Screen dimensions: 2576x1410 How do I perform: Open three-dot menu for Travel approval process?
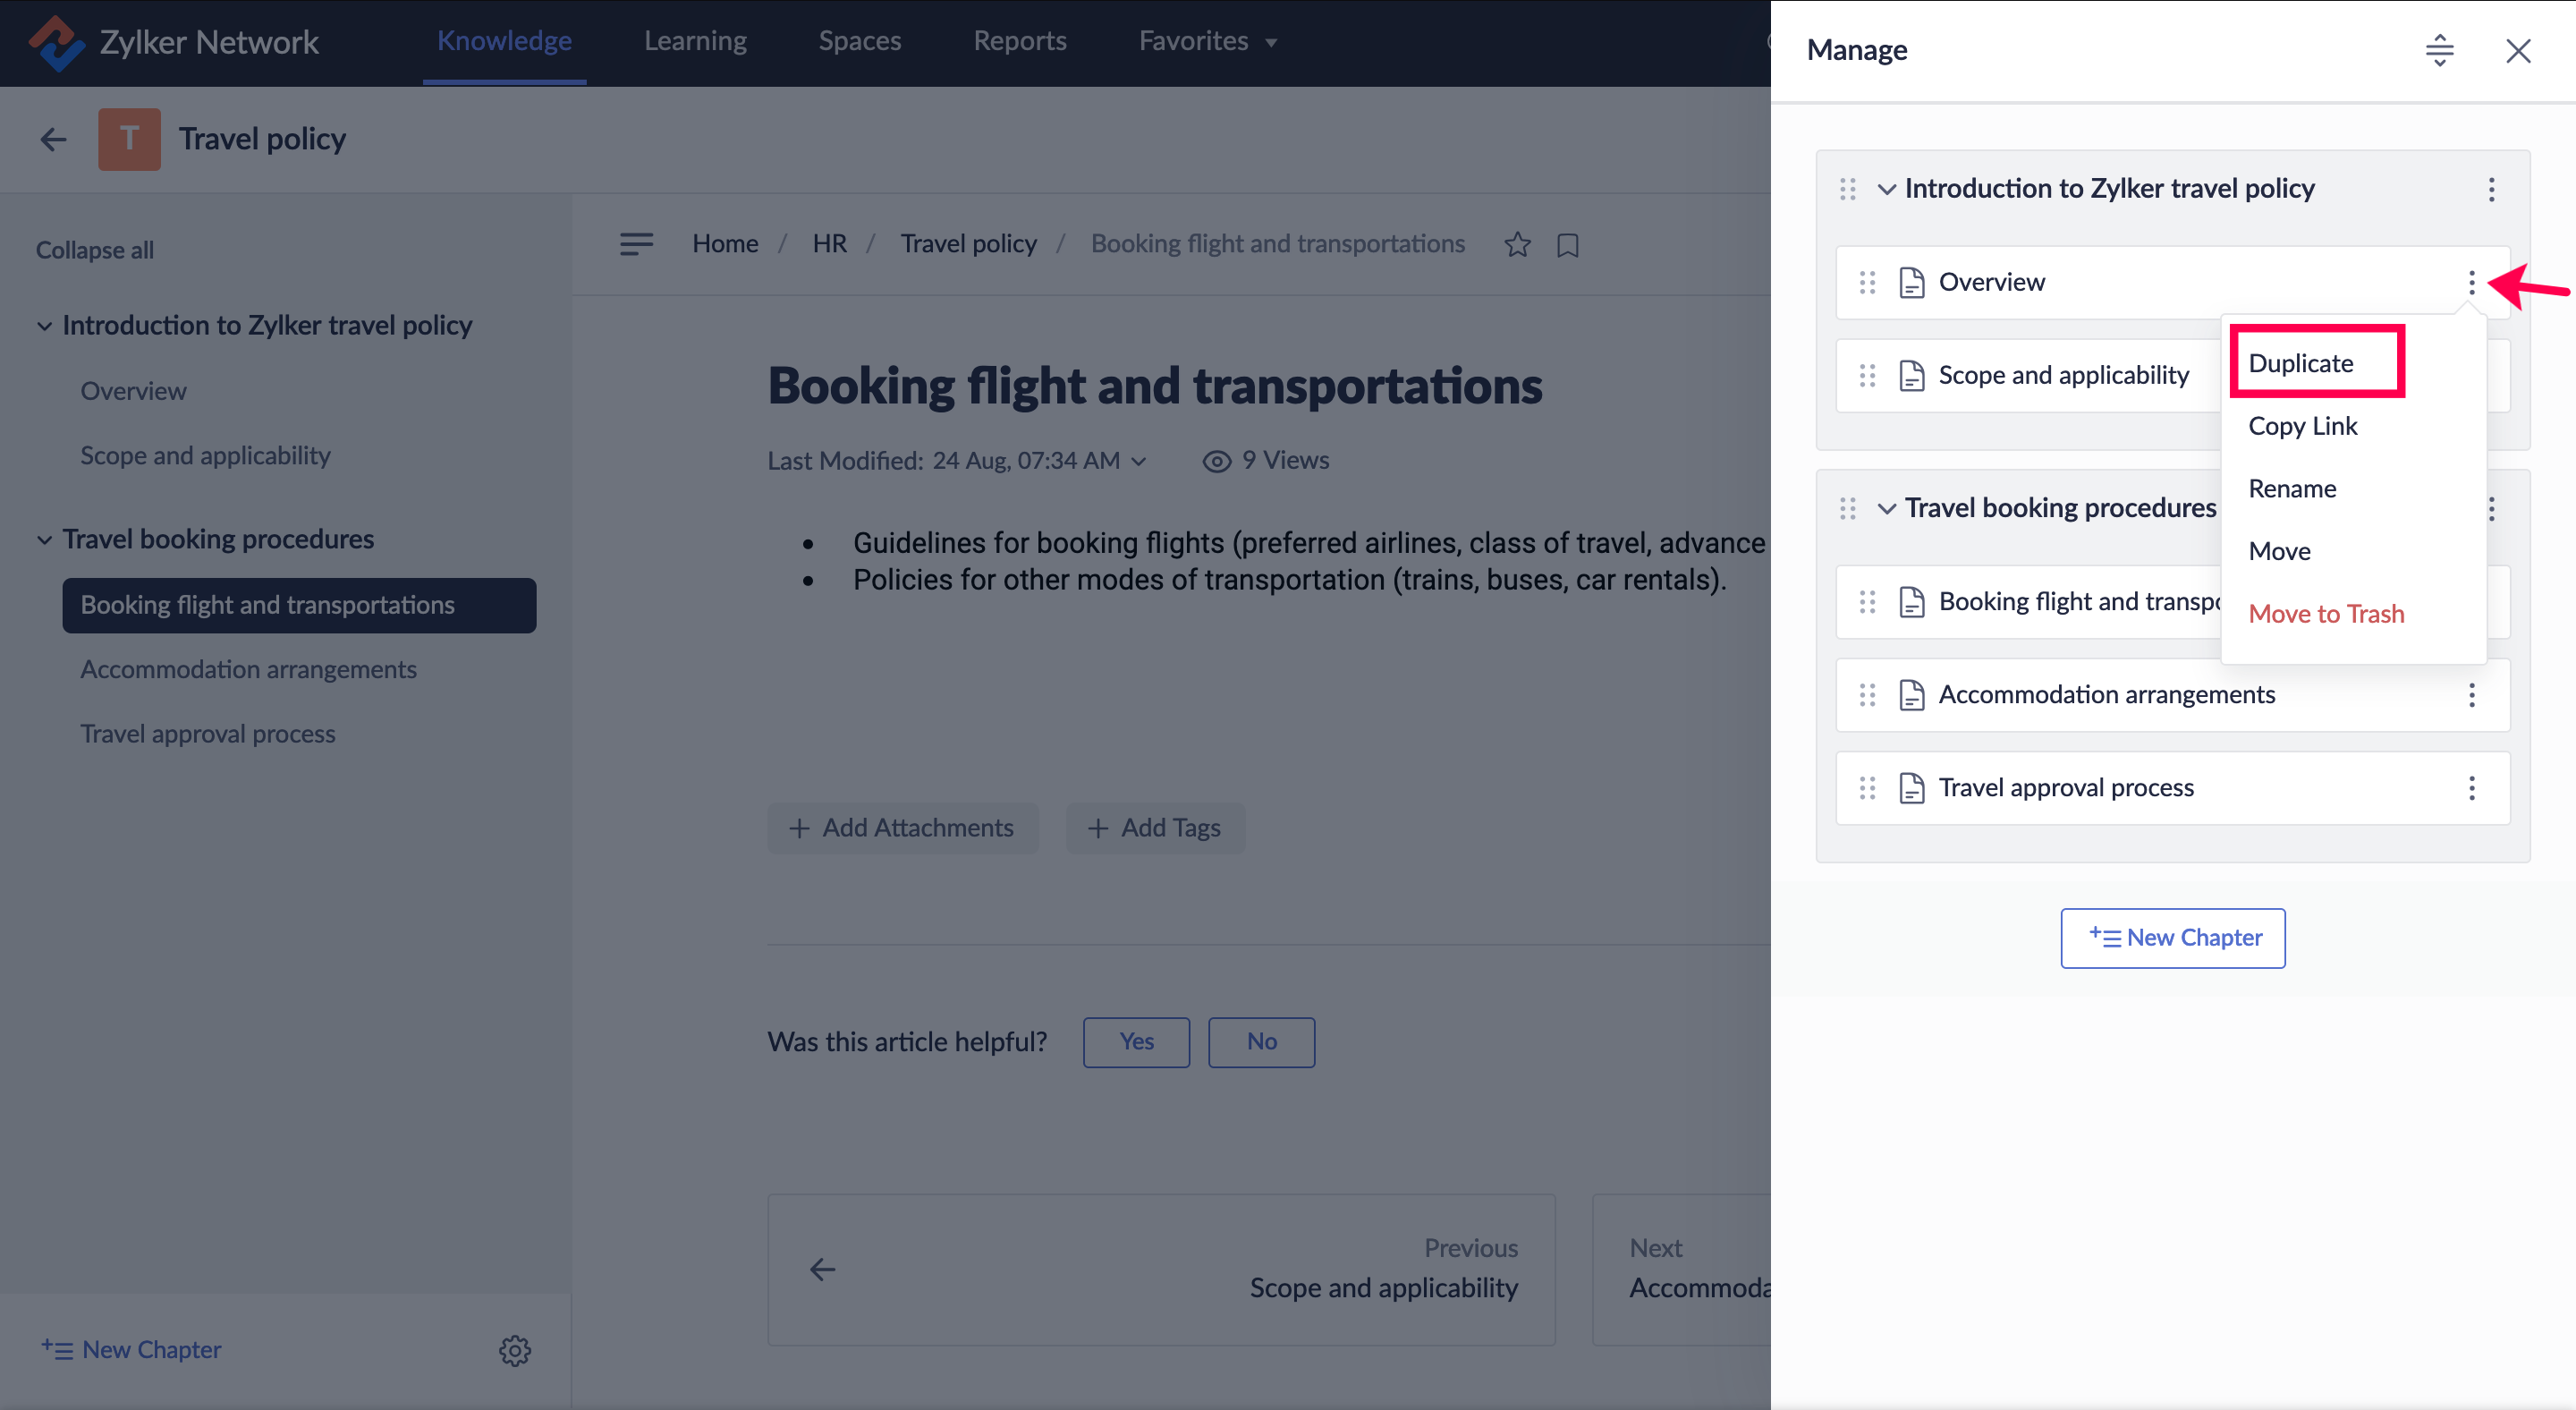point(2471,788)
